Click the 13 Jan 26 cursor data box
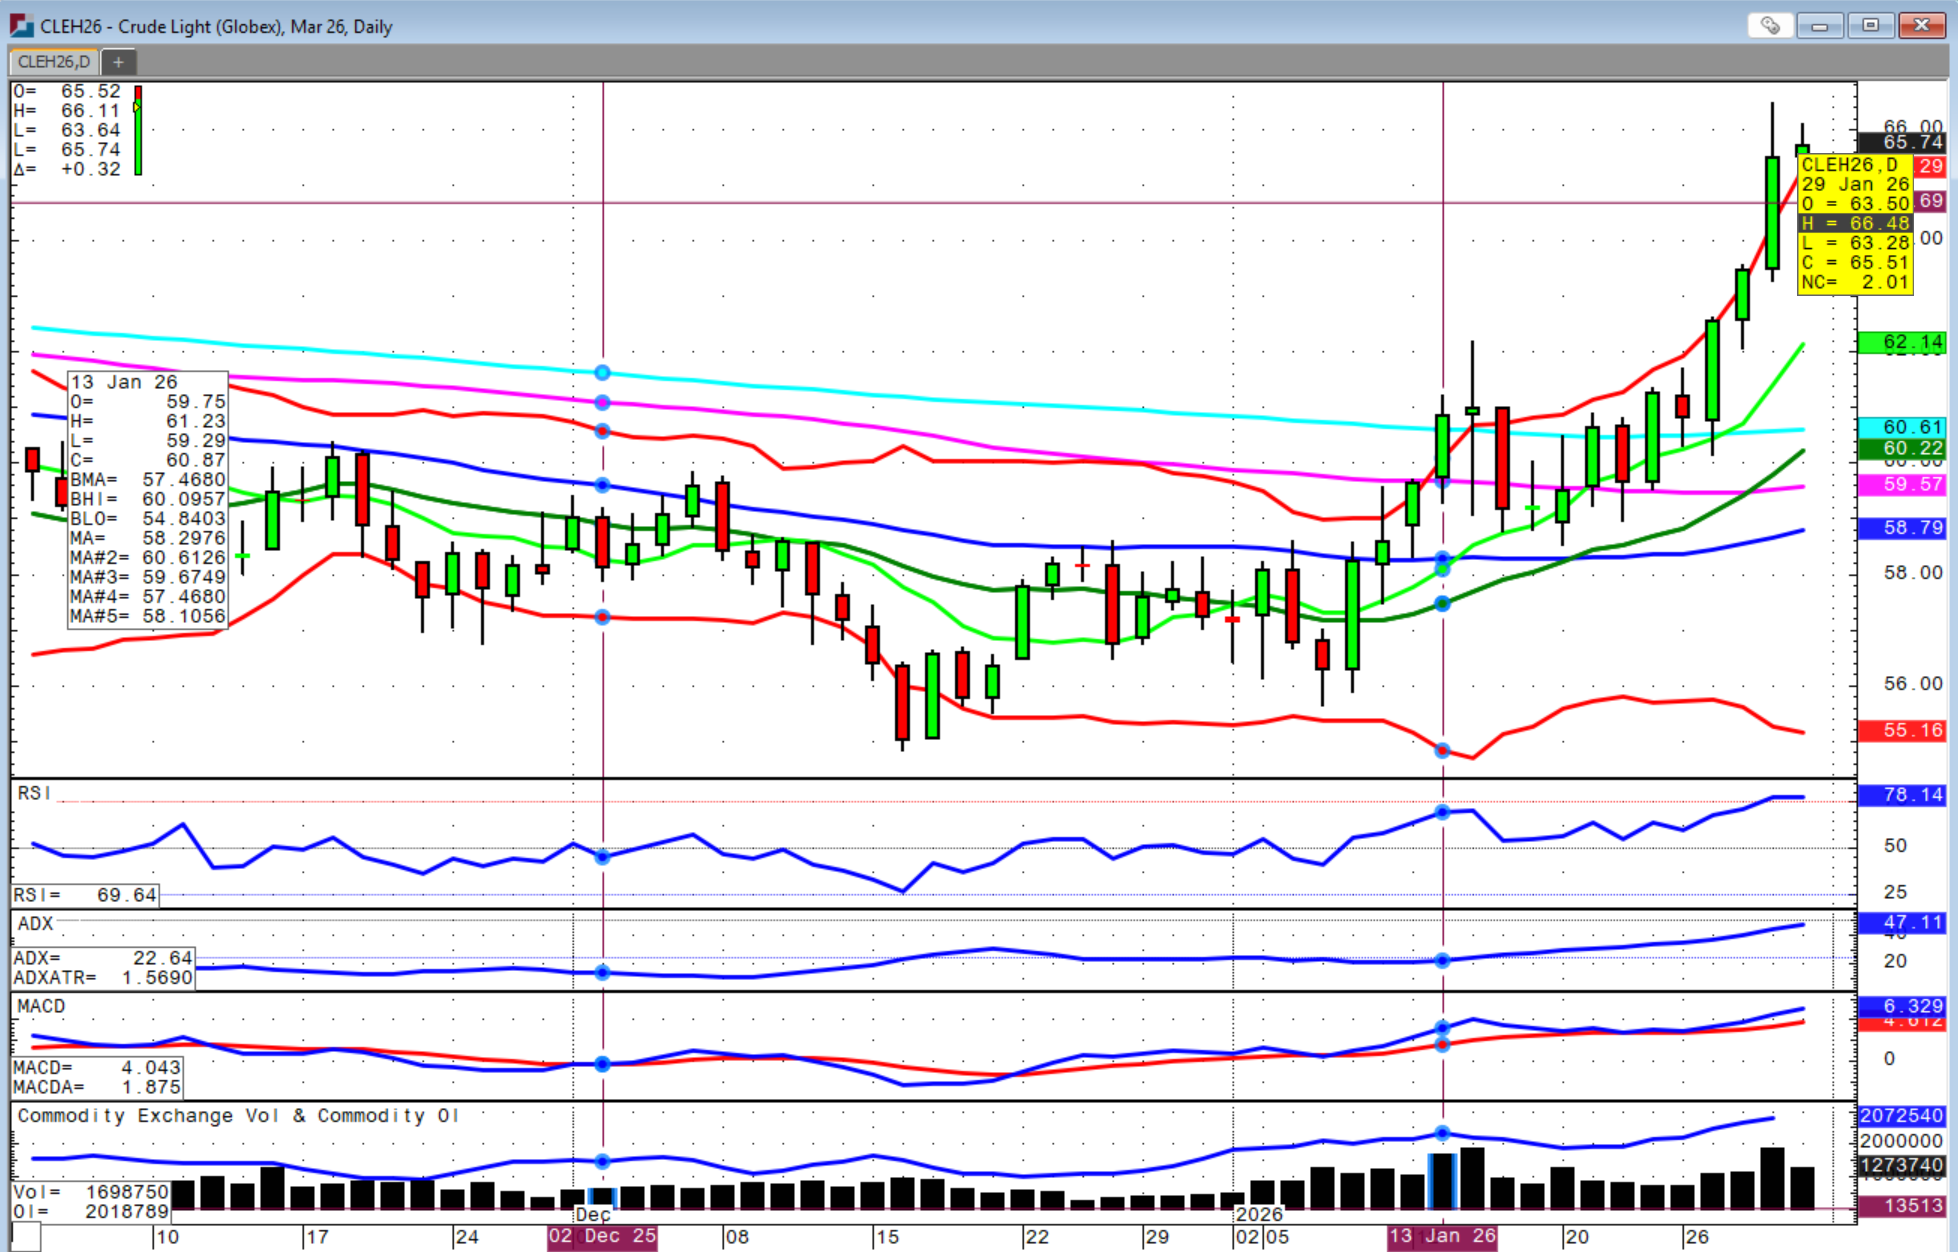Viewport: 1958px width, 1252px height. pos(148,499)
